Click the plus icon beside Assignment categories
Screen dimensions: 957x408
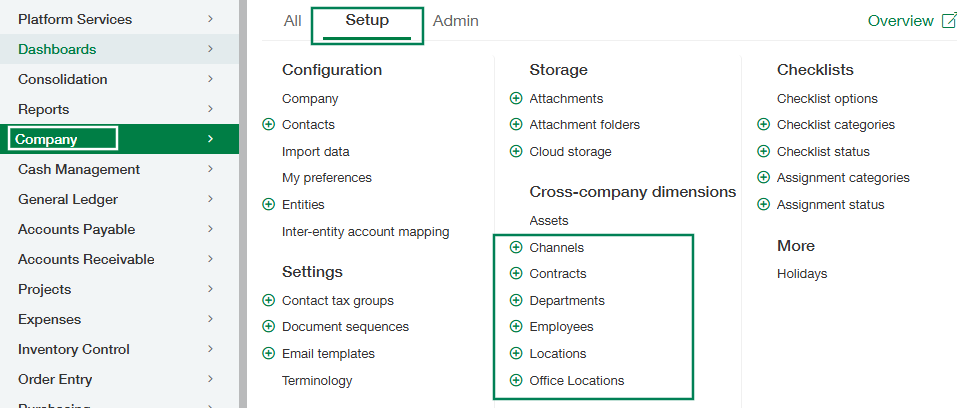(x=764, y=178)
